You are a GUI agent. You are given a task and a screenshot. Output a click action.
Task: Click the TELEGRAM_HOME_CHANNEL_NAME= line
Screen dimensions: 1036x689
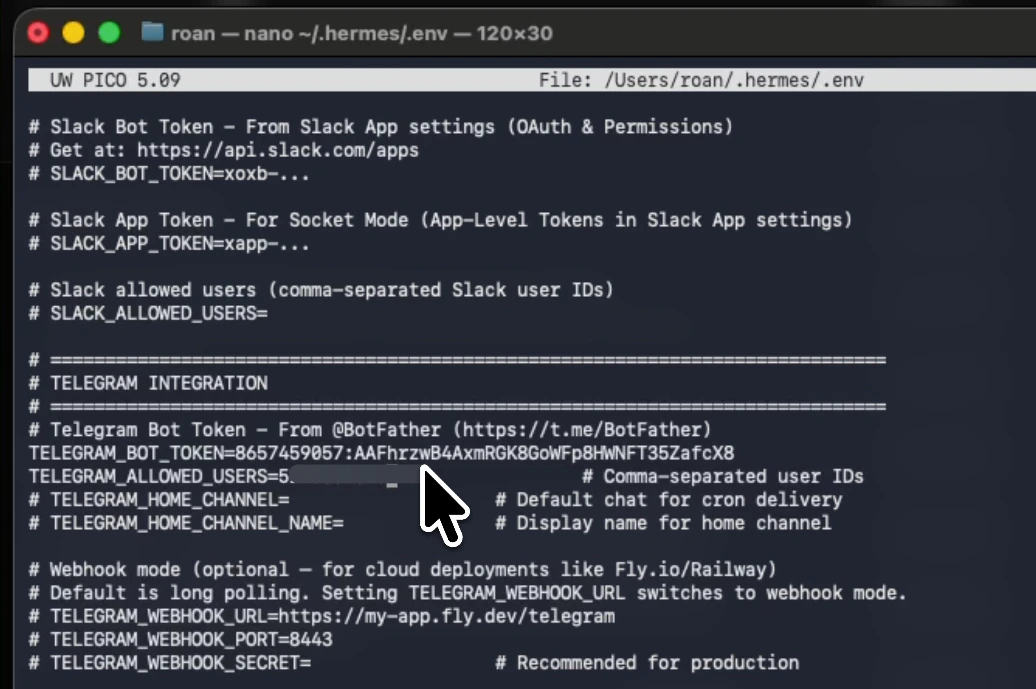click(x=186, y=523)
